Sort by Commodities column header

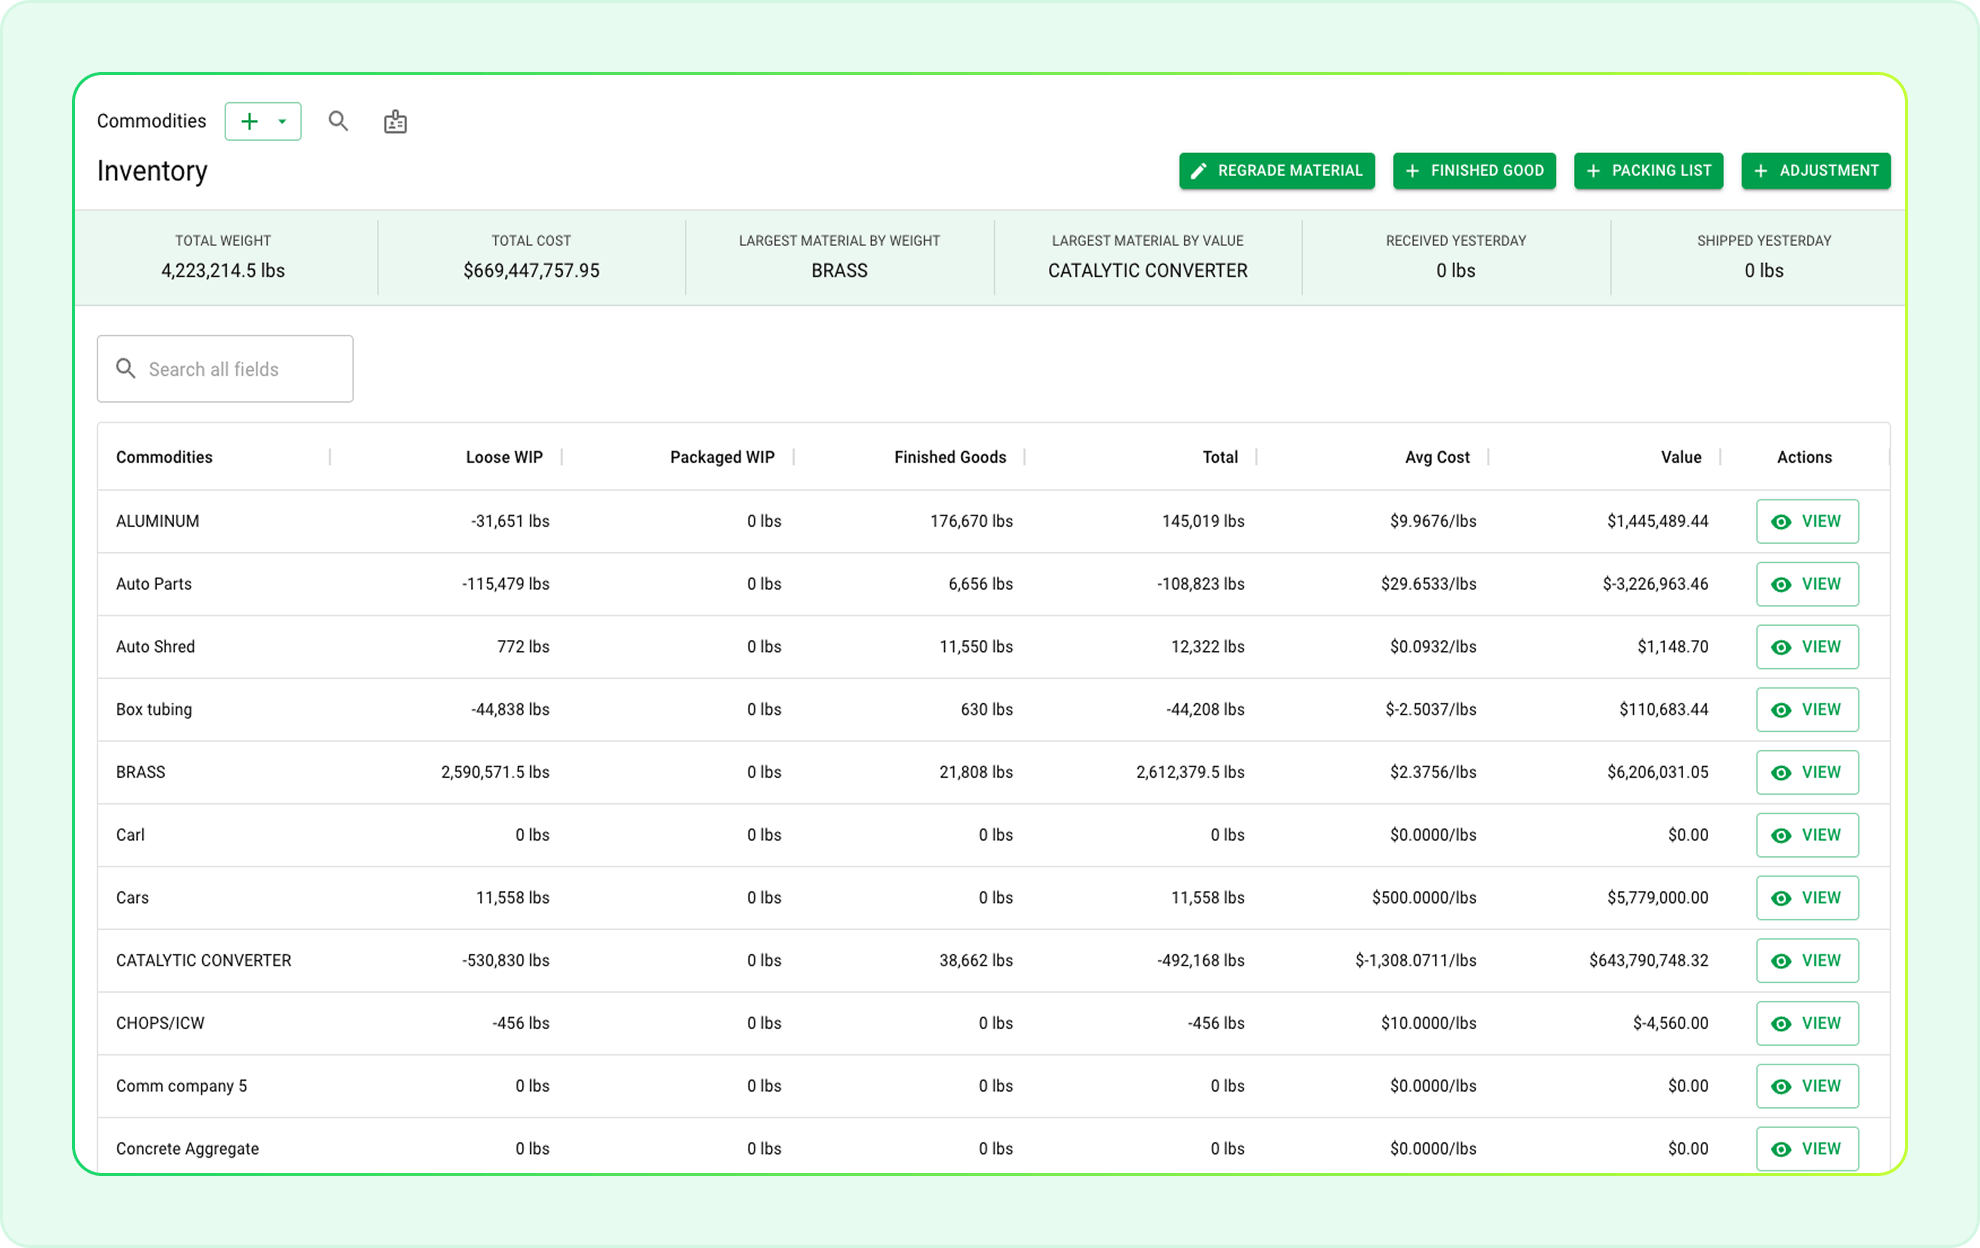164,457
